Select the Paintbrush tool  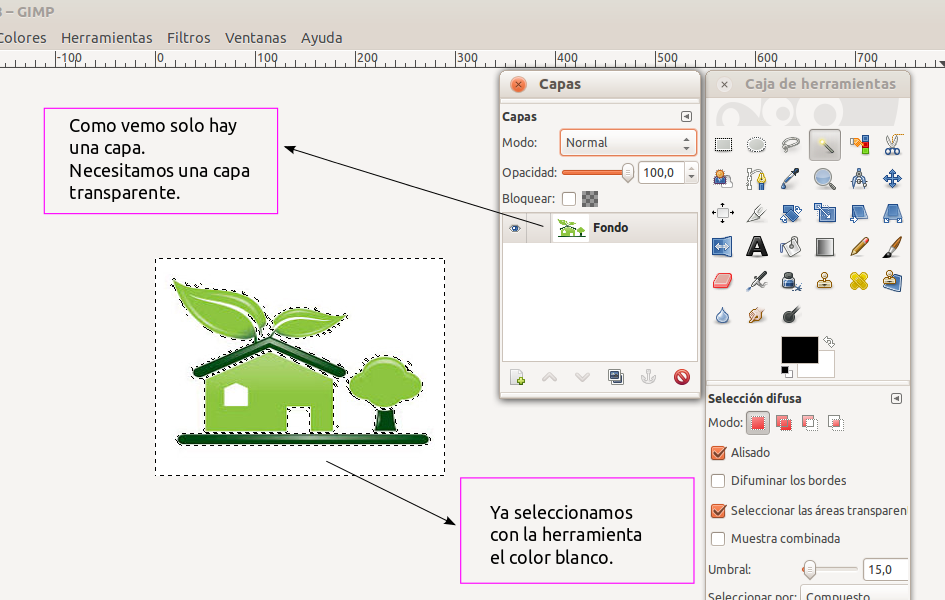[893, 247]
